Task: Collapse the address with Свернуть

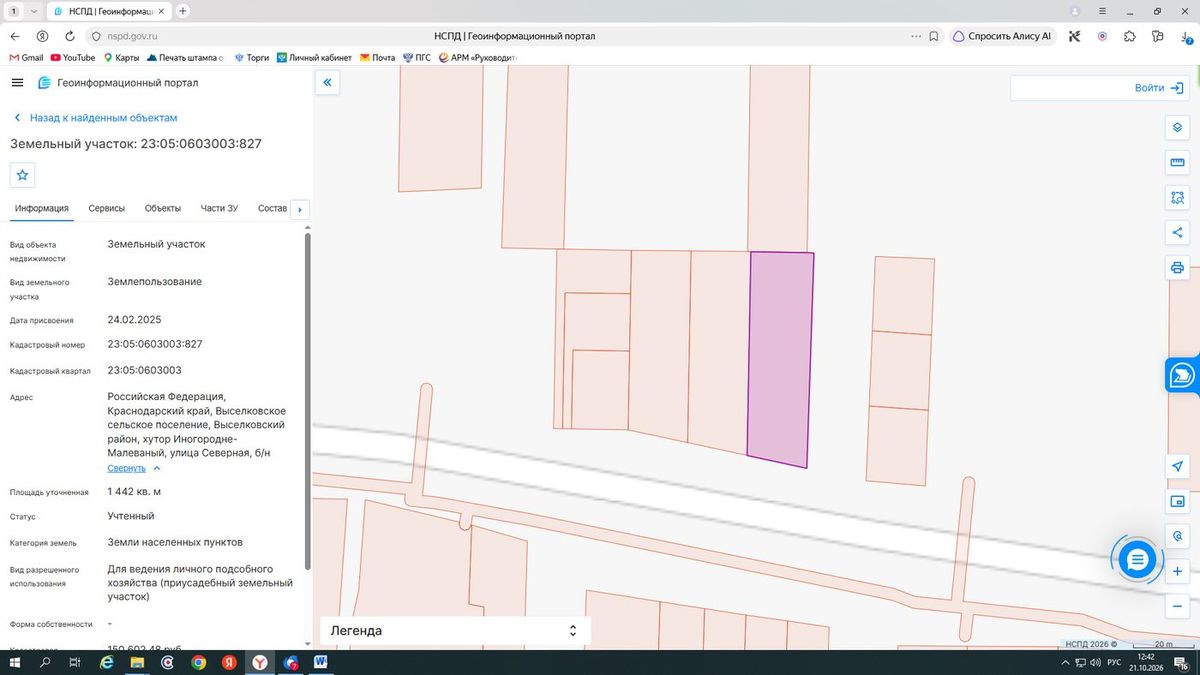Action: pyautogui.click(x=134, y=468)
